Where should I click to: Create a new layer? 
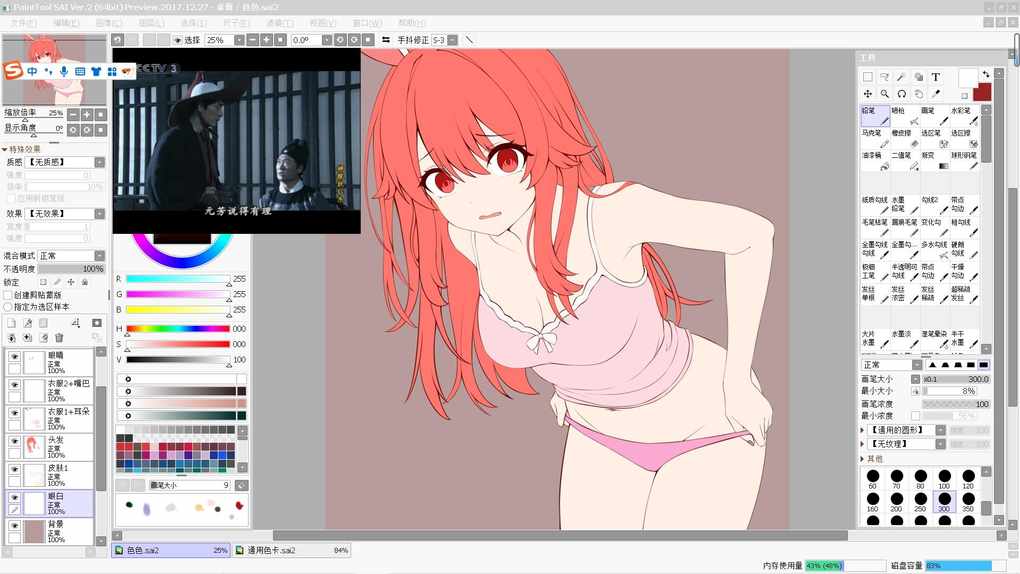11,323
